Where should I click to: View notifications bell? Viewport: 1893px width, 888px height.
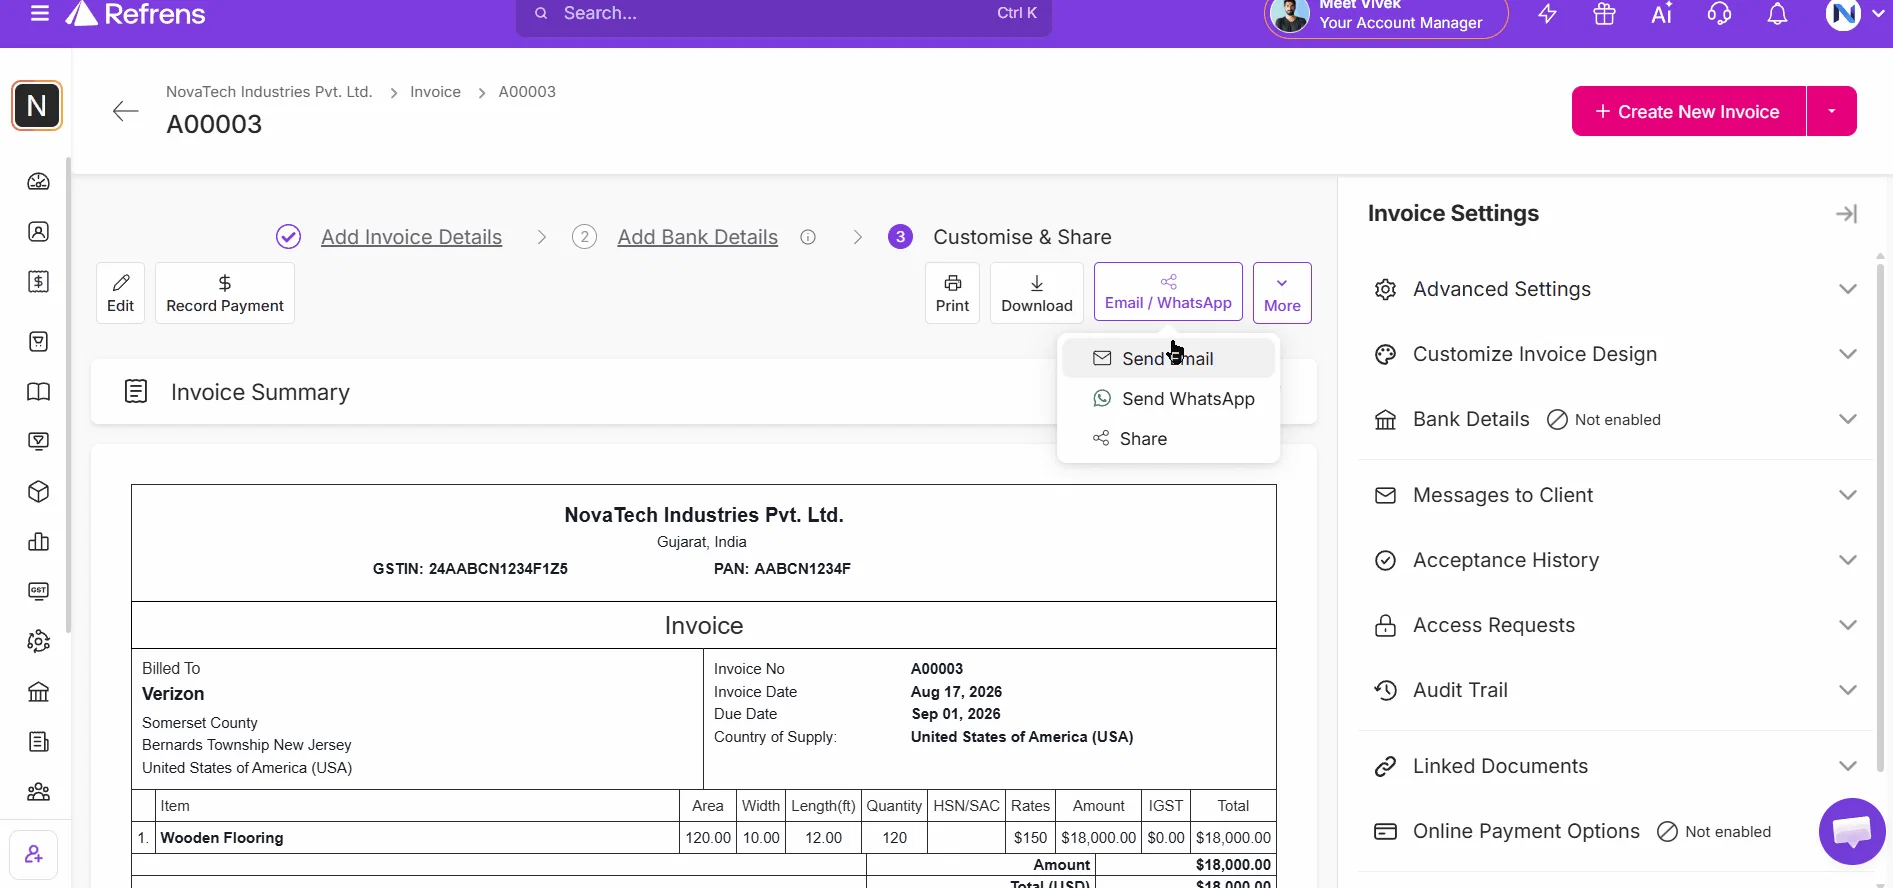pos(1777,14)
